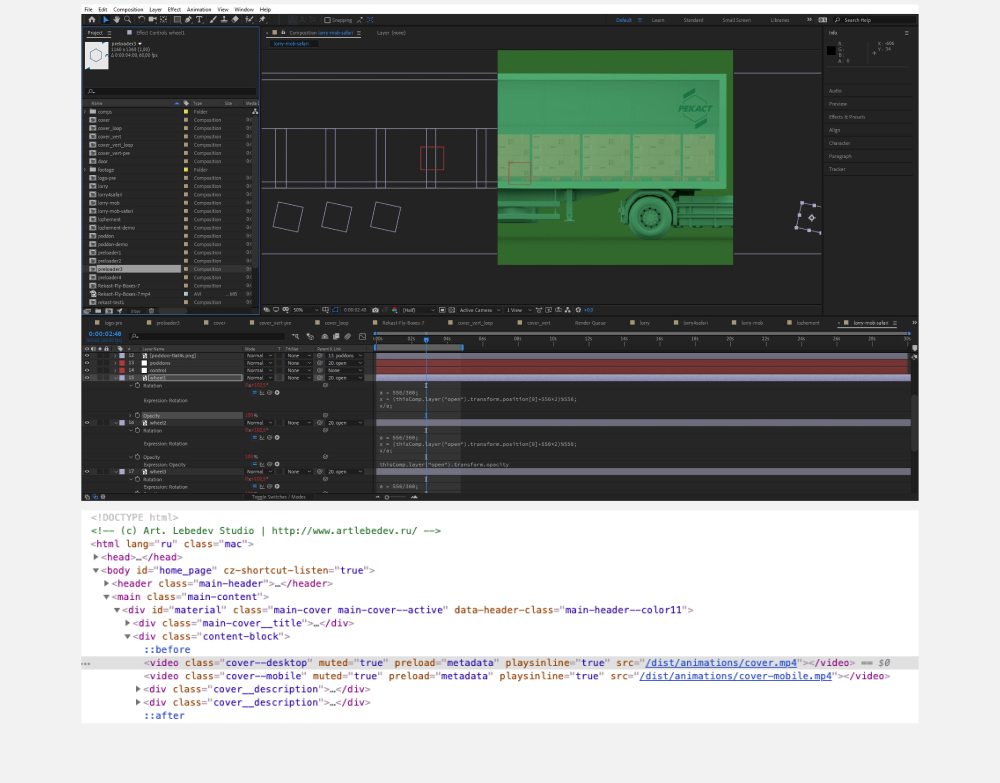The height and width of the screenshot is (783, 1000).
Task: Expand the head element in HTML tree
Action: point(97,557)
